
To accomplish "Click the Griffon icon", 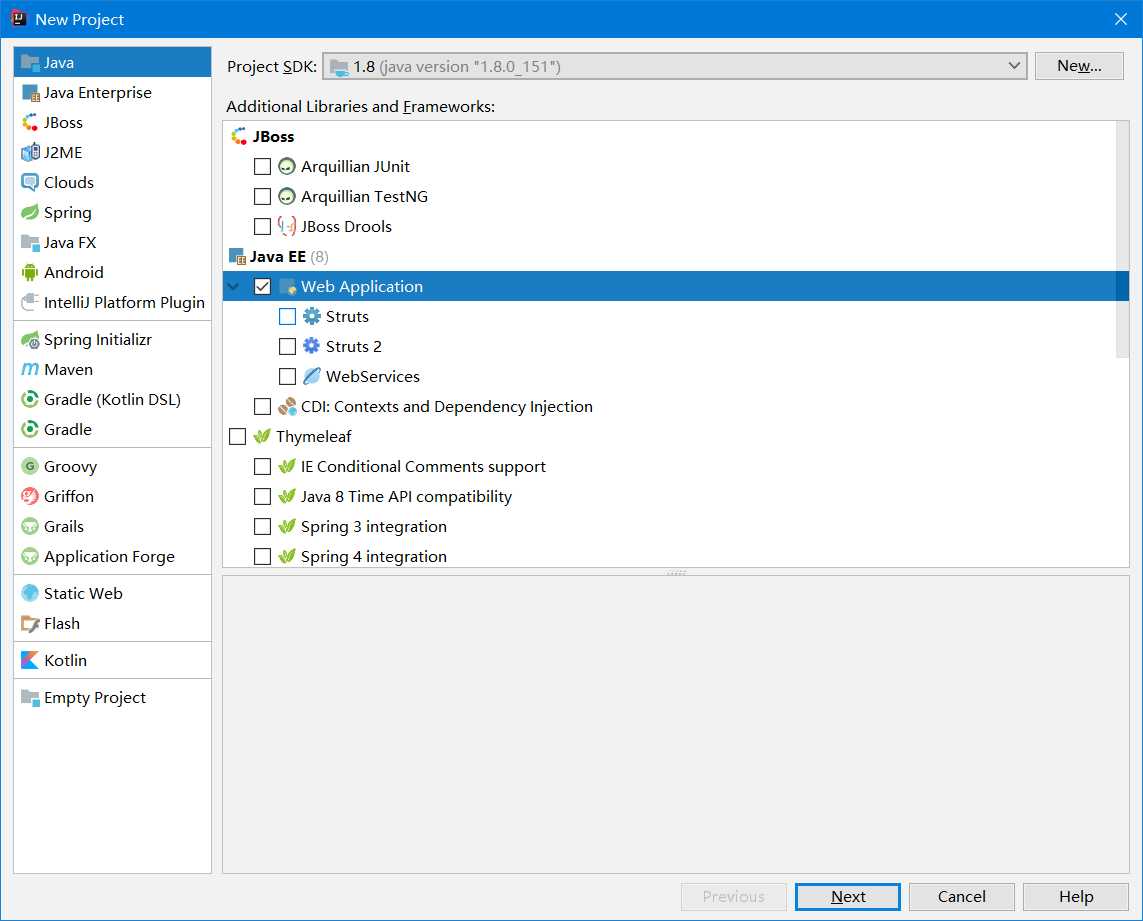I will click(x=30, y=497).
